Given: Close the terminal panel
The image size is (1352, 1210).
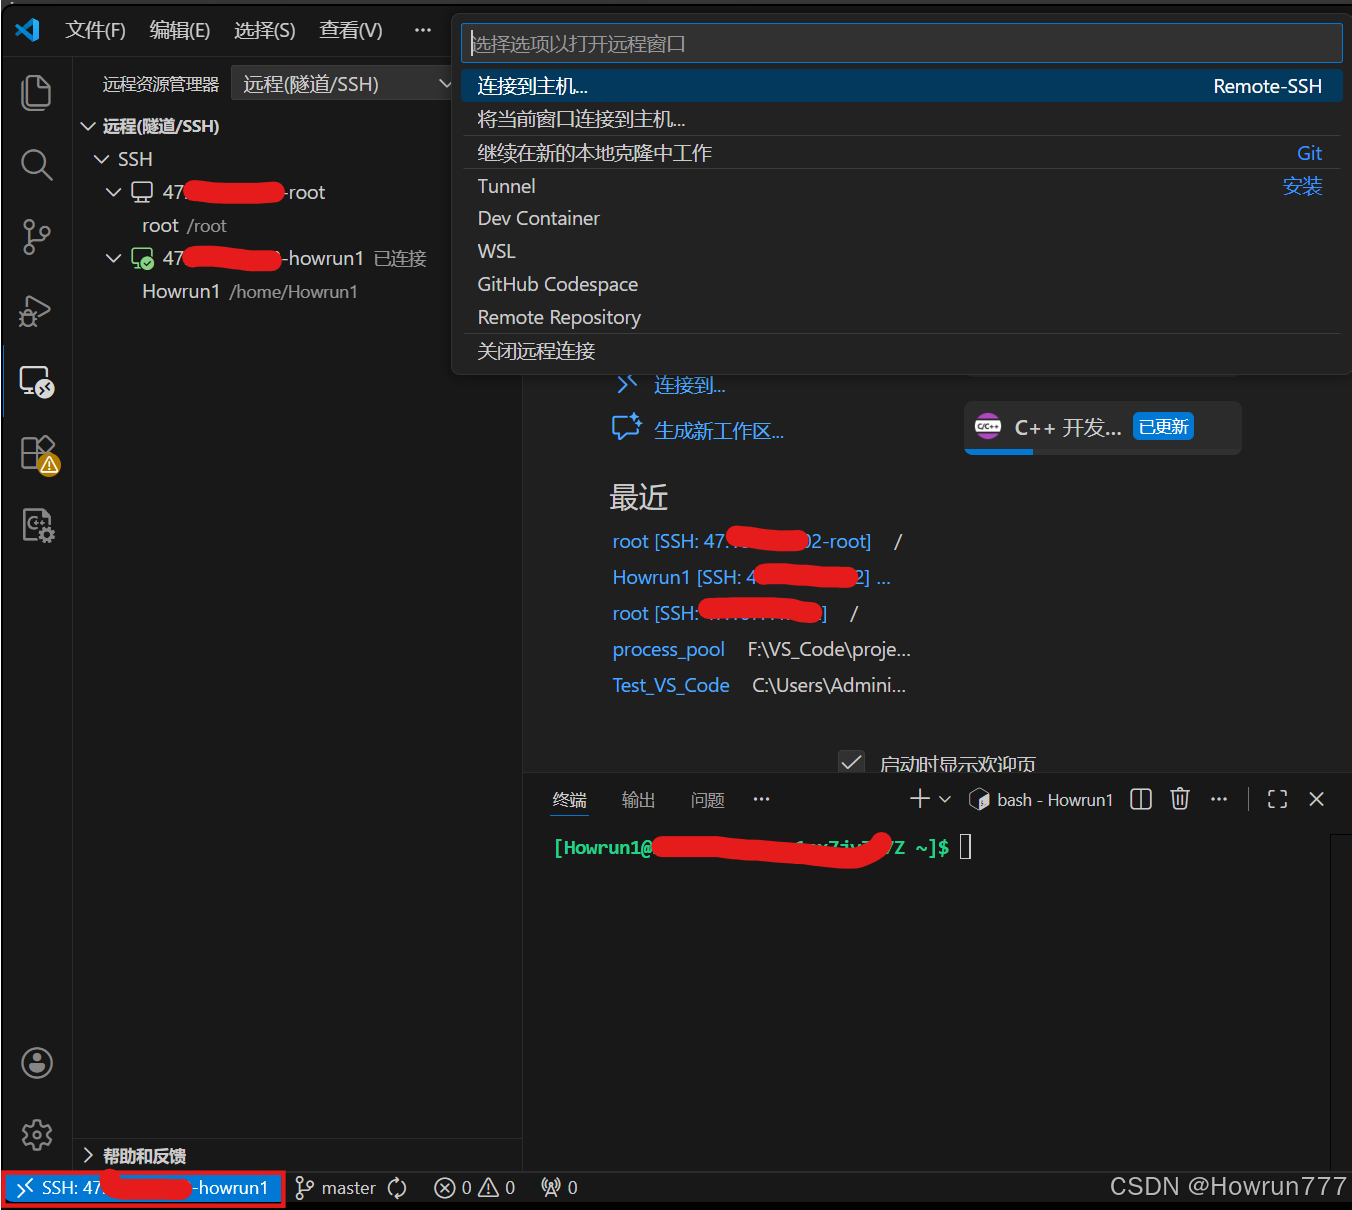Looking at the screenshot, I should [1316, 799].
